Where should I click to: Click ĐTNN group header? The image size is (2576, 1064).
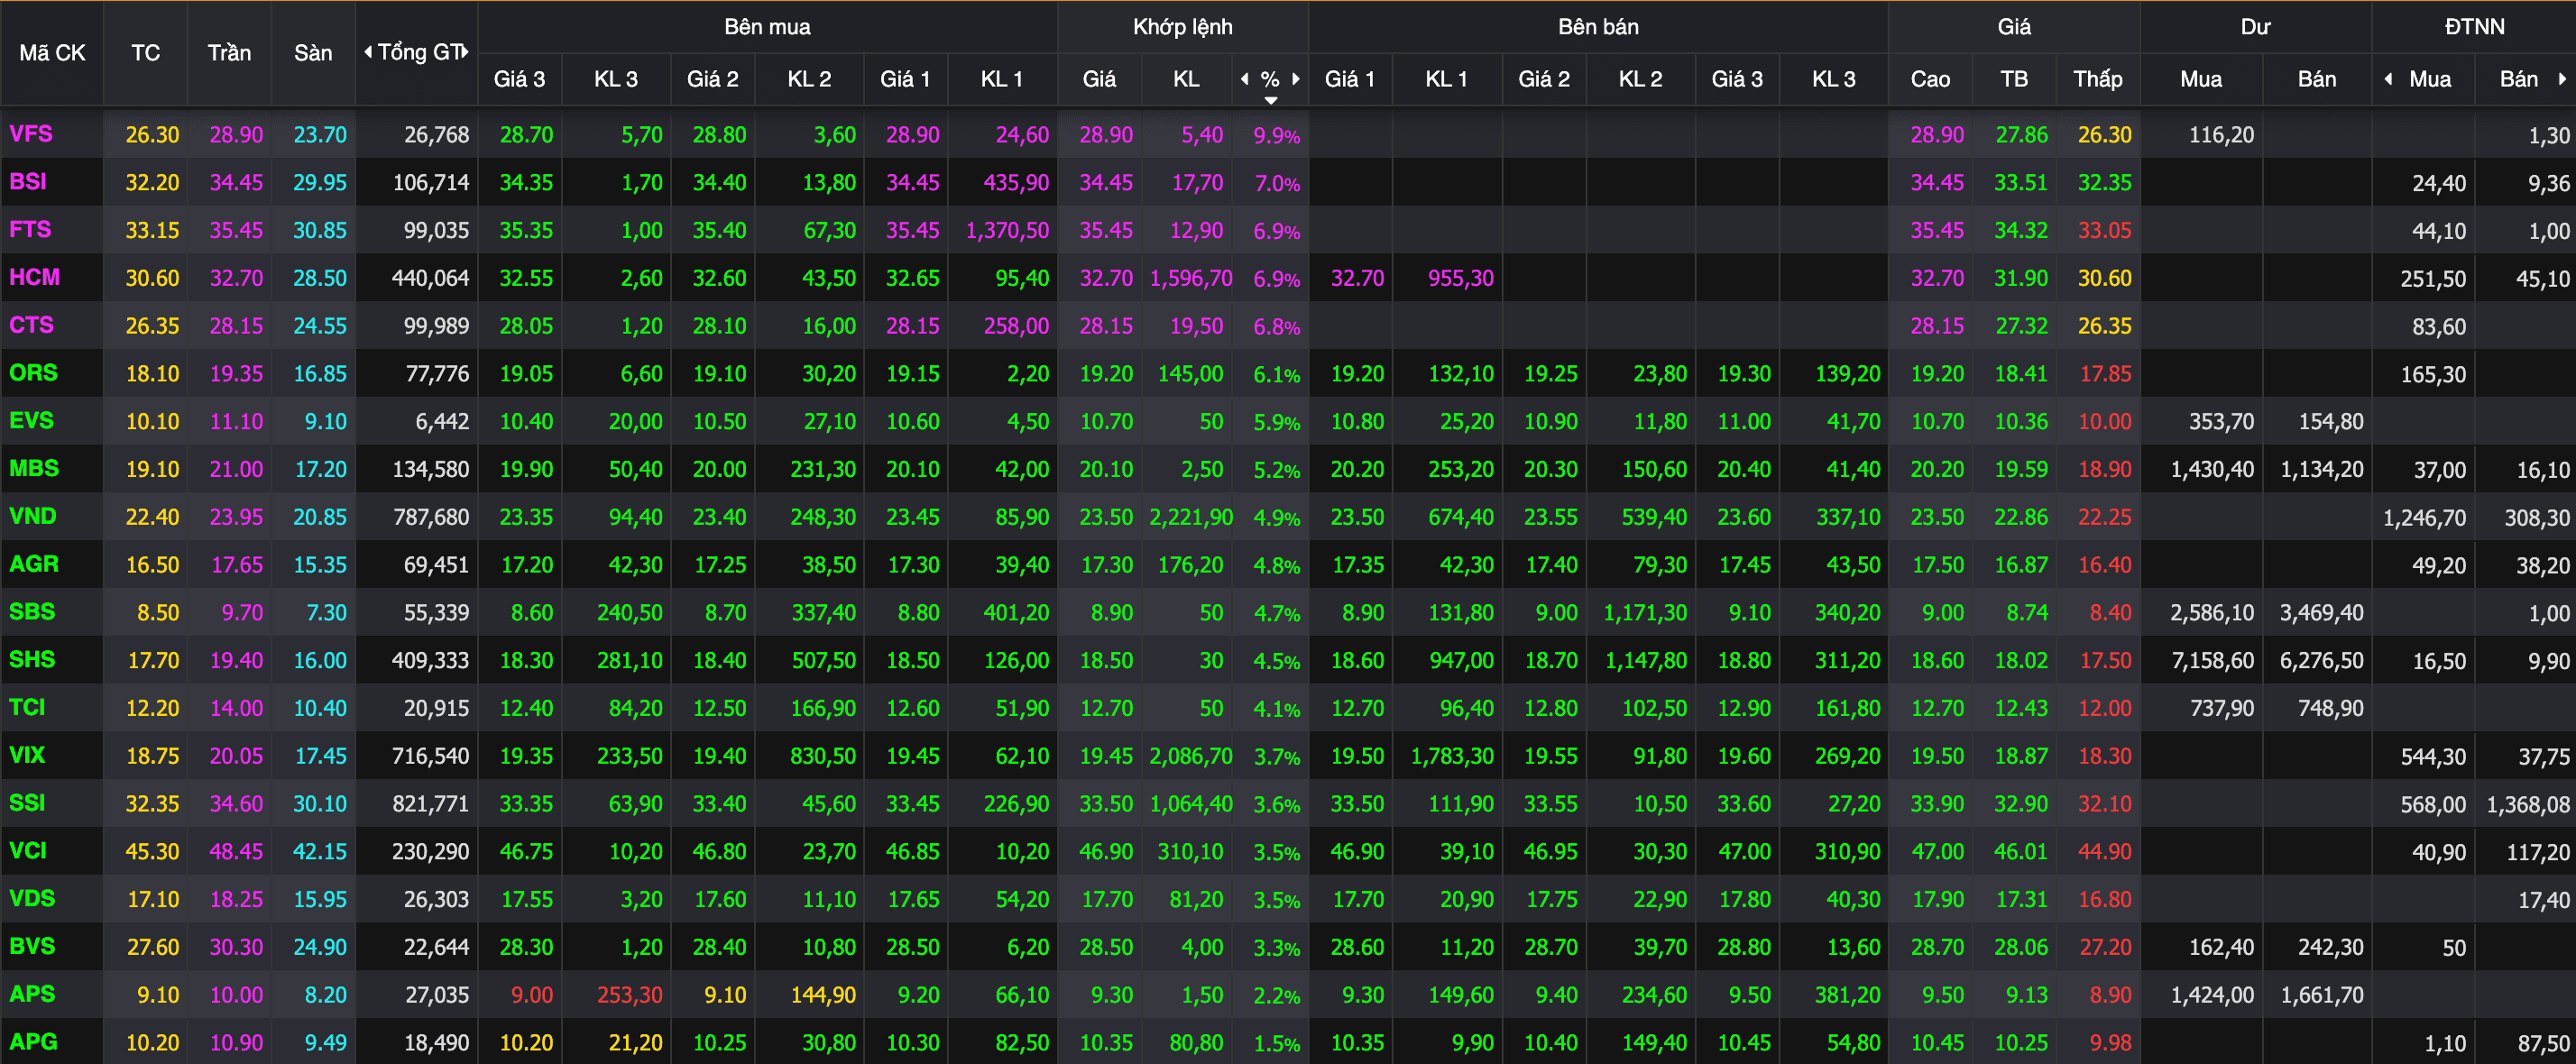2474,27
